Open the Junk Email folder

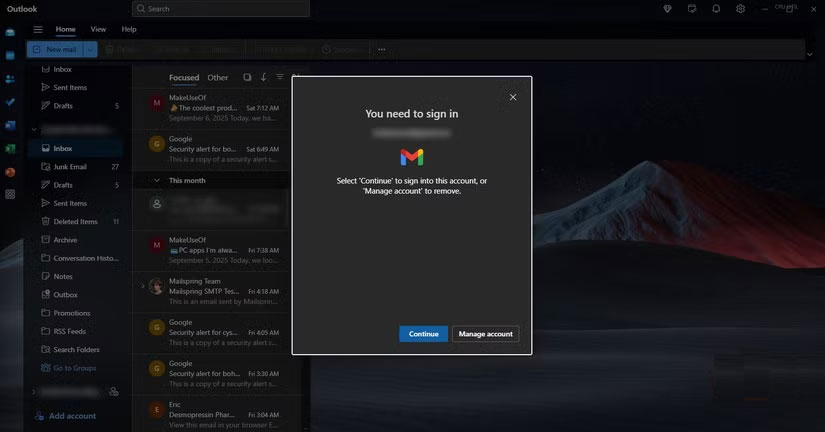click(70, 167)
